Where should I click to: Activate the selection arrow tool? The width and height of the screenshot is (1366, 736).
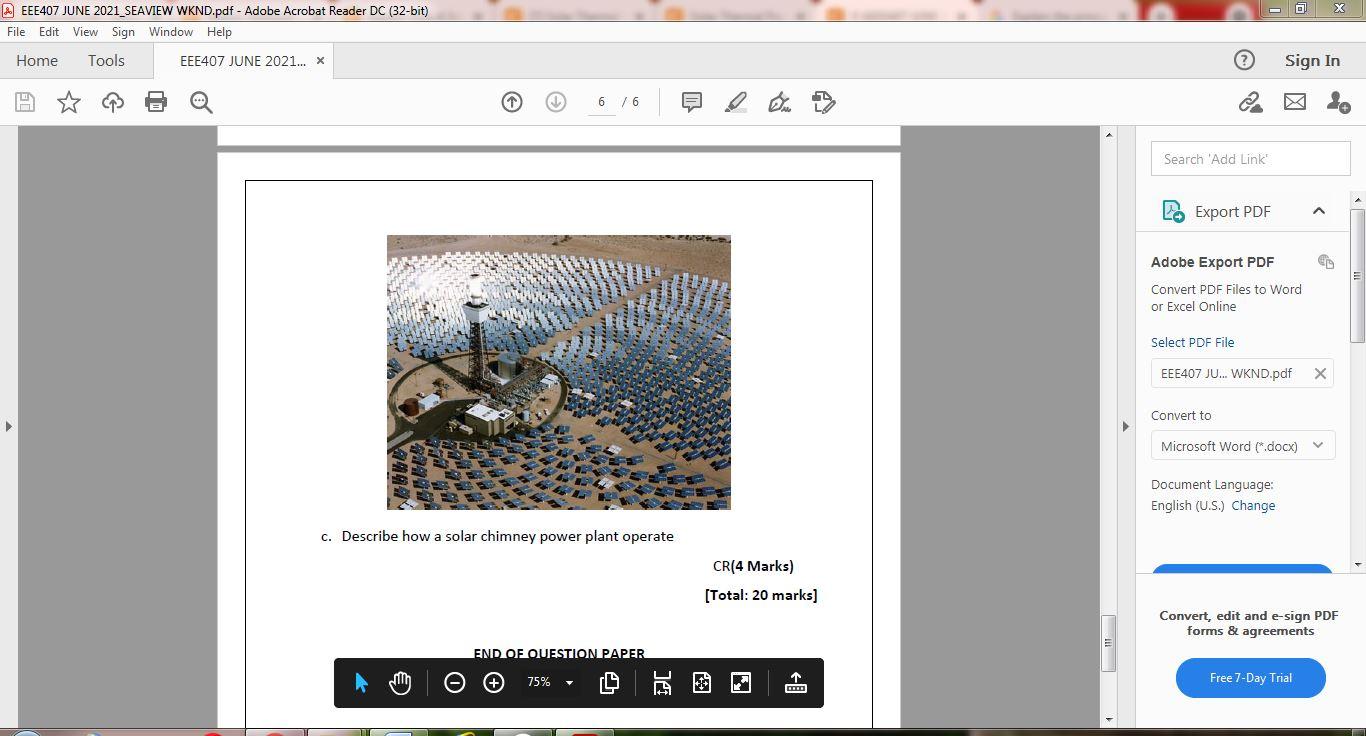(361, 683)
